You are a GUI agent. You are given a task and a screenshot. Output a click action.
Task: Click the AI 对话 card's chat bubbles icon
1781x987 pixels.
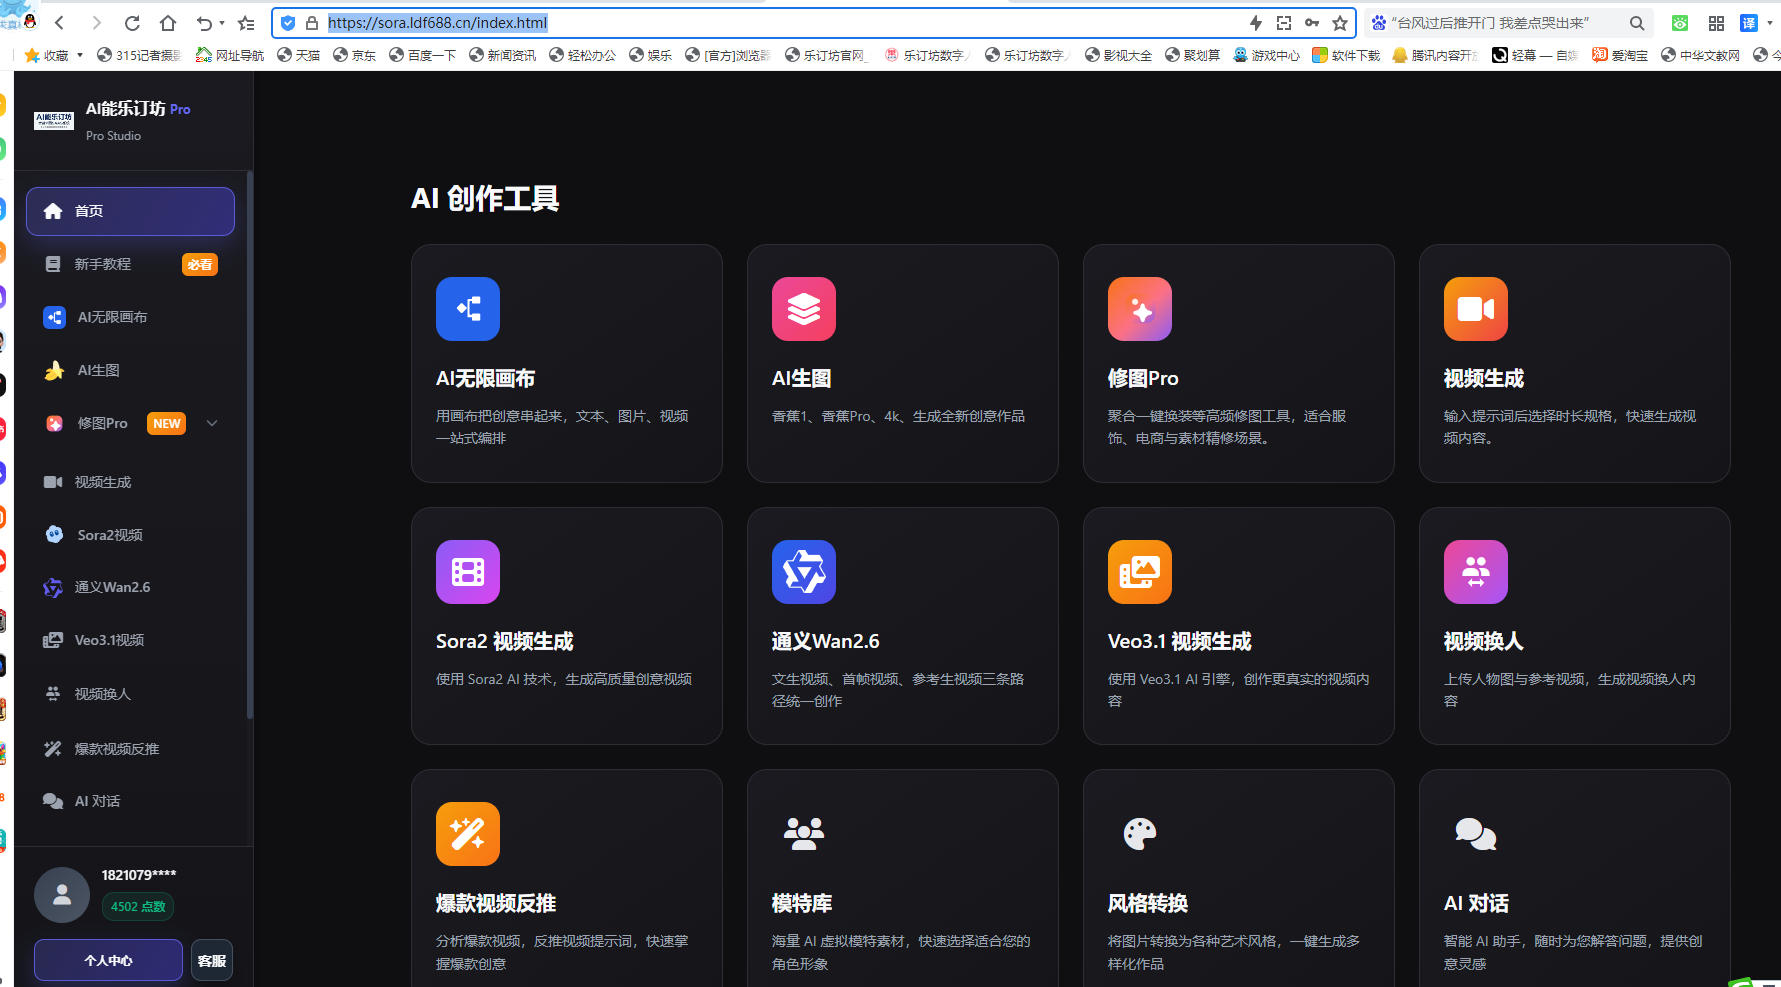click(x=1476, y=834)
